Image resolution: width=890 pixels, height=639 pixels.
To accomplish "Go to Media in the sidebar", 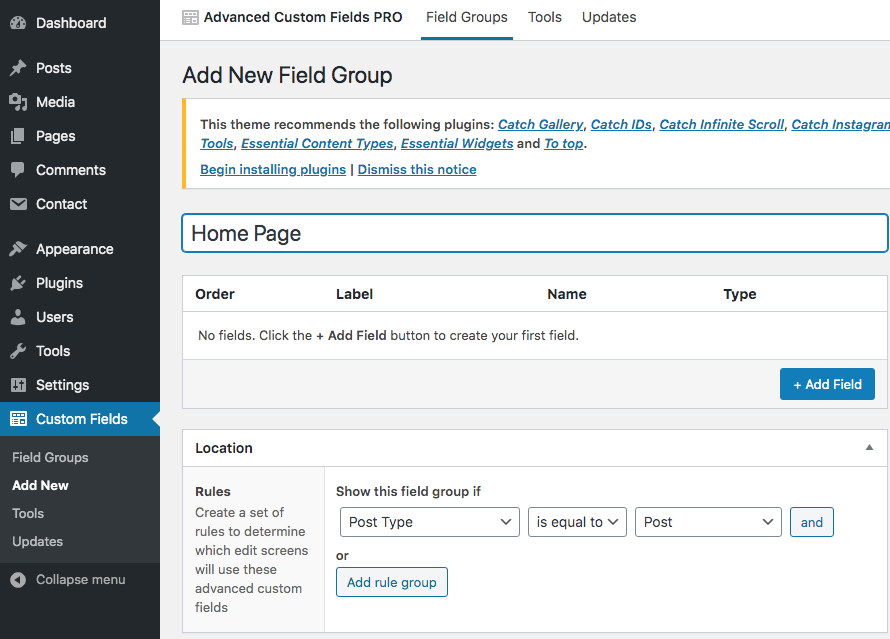I will [56, 102].
